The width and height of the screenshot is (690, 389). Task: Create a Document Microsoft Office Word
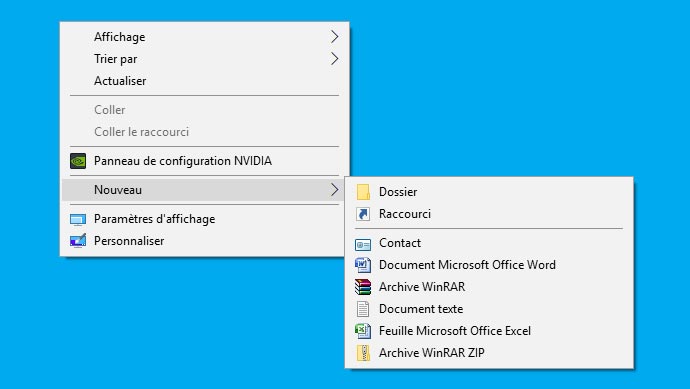[x=489, y=265]
